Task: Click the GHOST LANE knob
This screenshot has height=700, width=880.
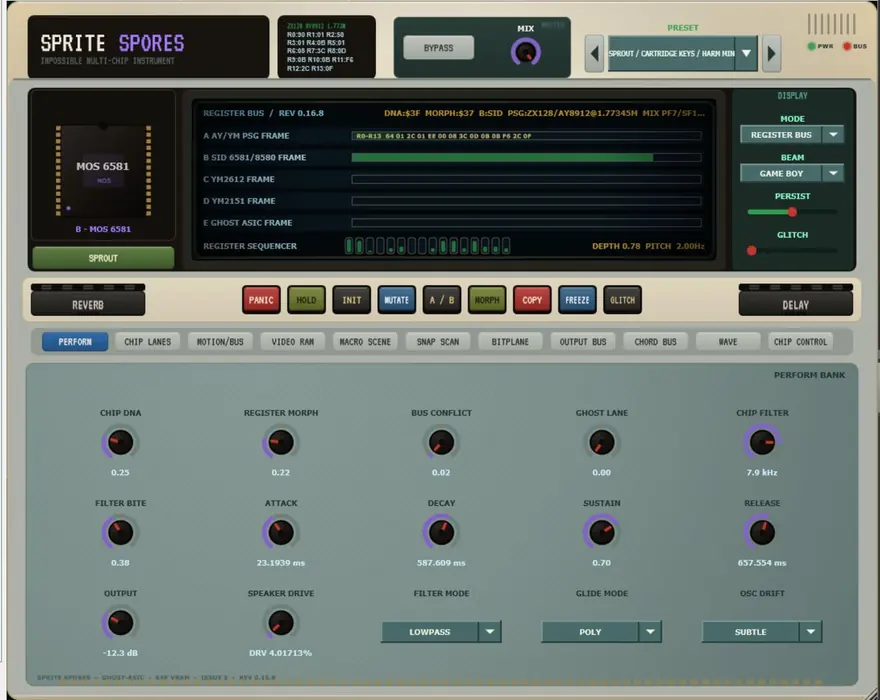Action: 602,442
